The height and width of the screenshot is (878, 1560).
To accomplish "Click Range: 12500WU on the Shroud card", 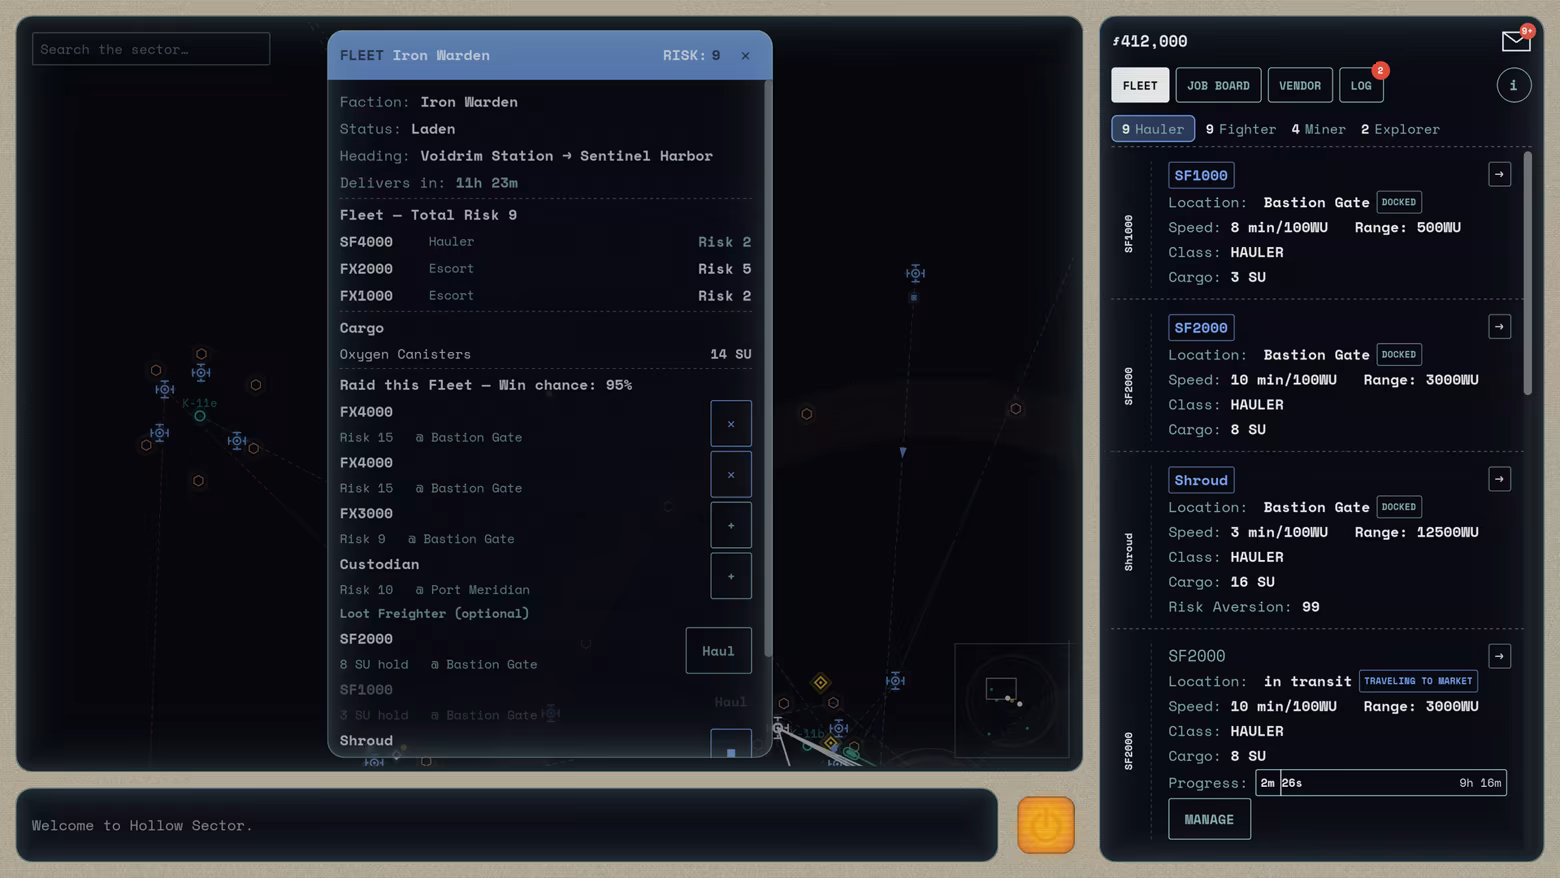I will 1416,532.
